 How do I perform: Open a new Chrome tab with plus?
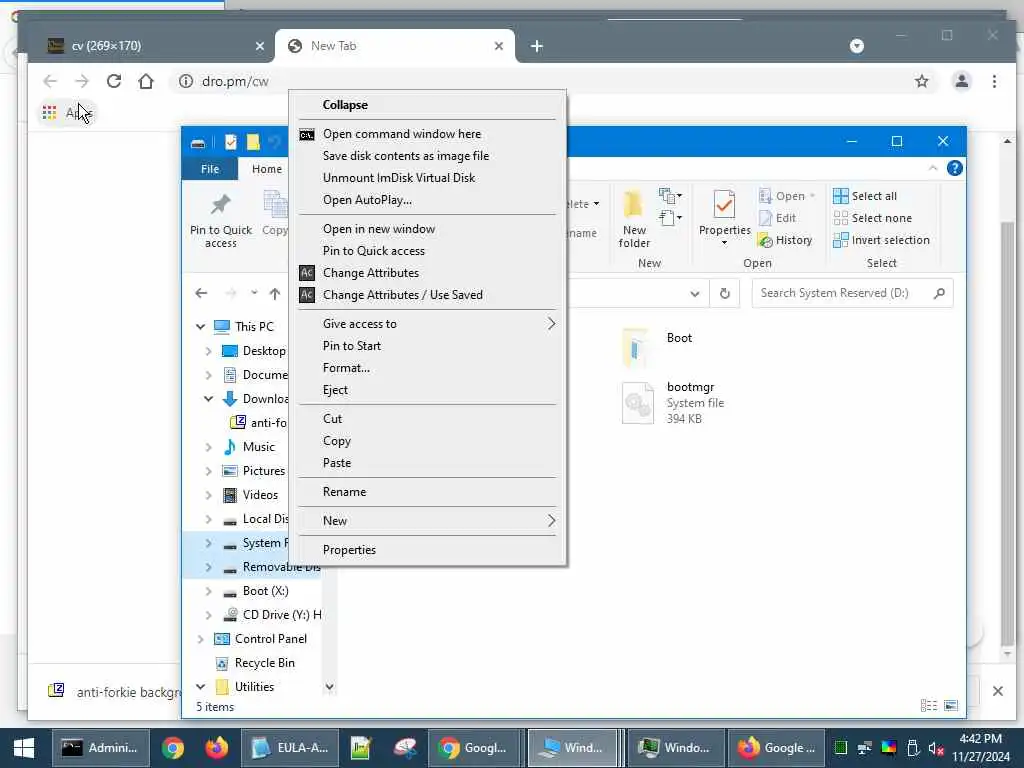point(537,46)
